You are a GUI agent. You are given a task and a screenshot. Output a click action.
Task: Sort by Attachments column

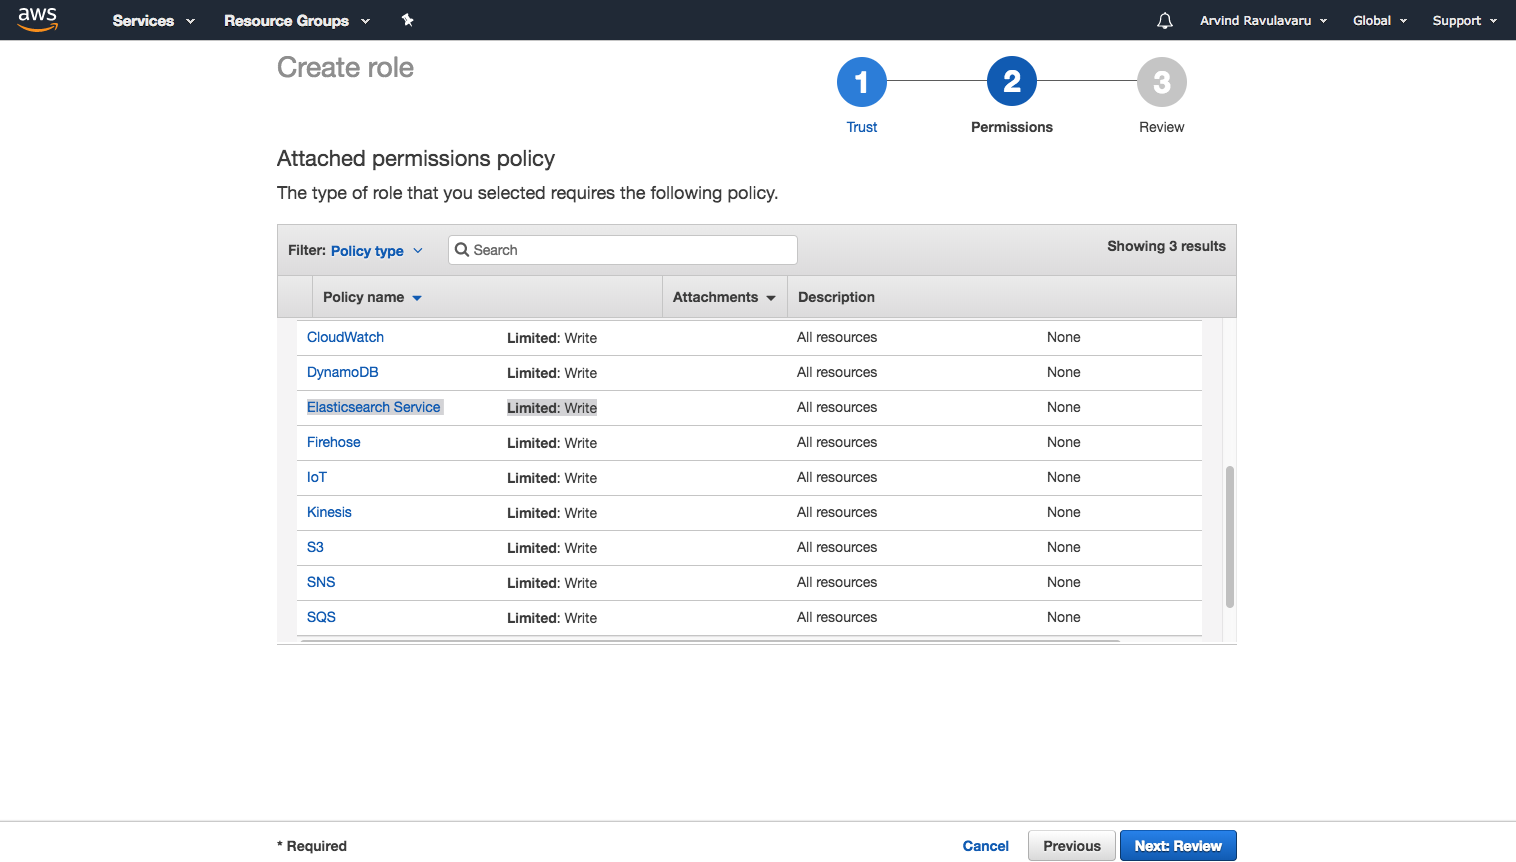724,297
